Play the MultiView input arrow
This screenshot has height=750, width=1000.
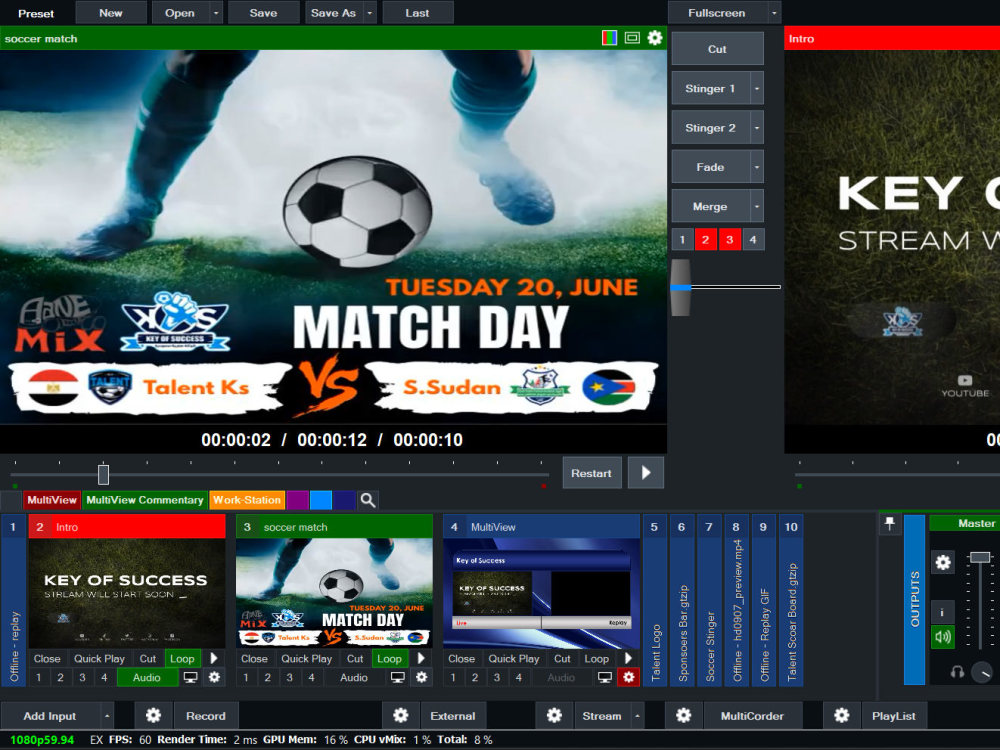(x=628, y=658)
